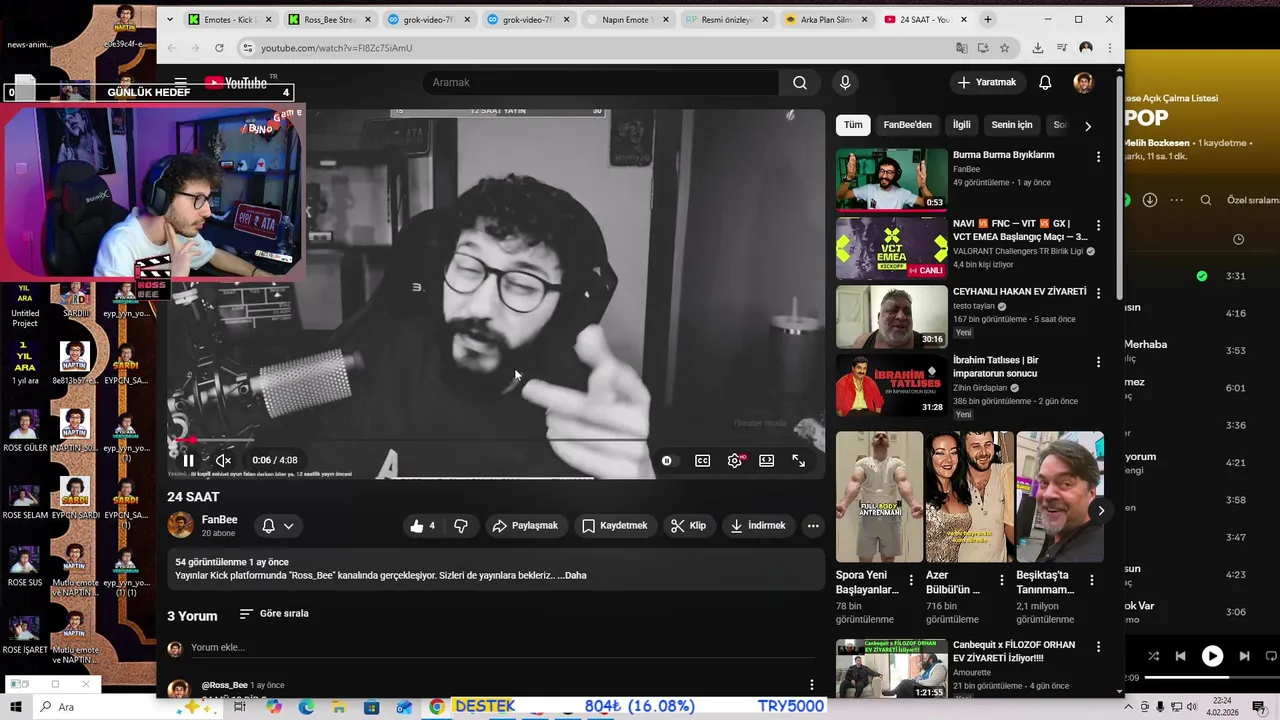
Task: Switch player to theater mode
Action: 766,461
